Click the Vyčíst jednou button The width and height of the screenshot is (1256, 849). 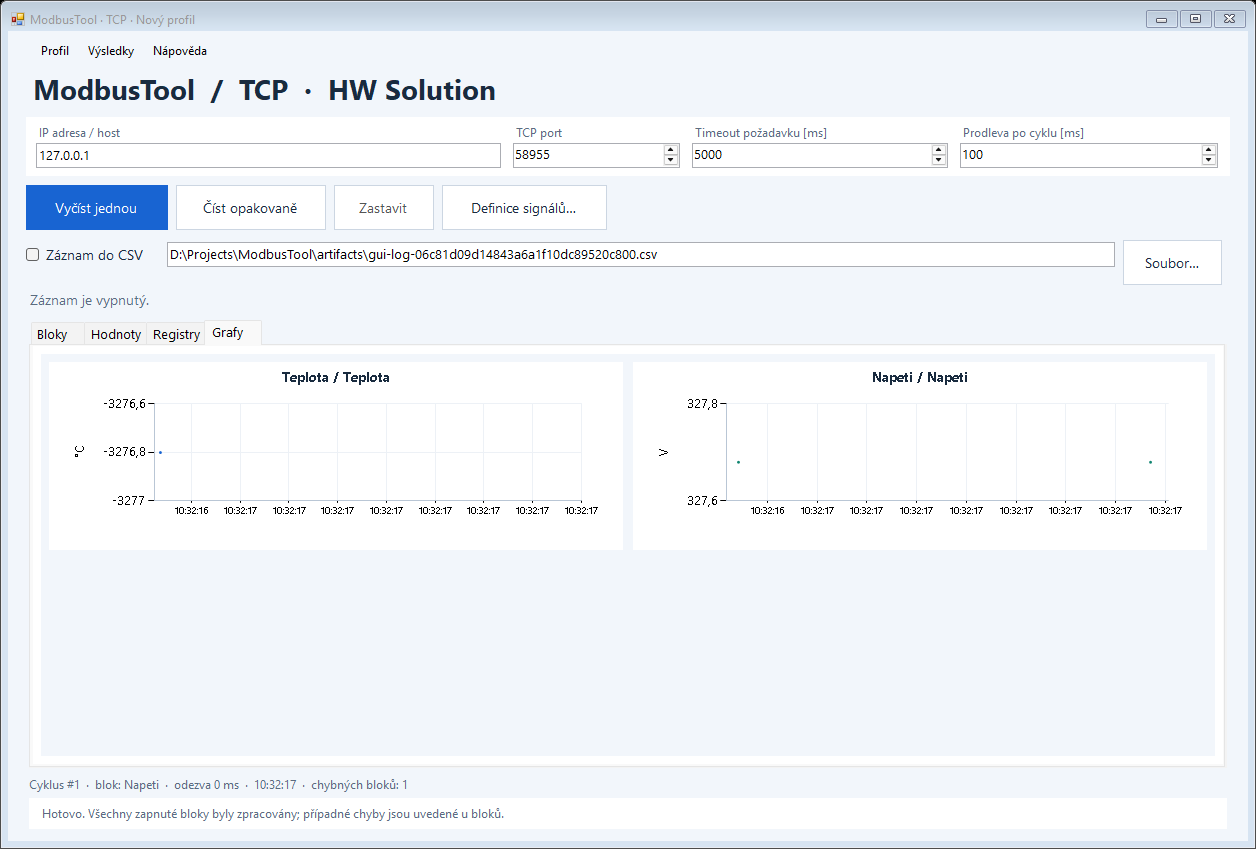pos(97,208)
